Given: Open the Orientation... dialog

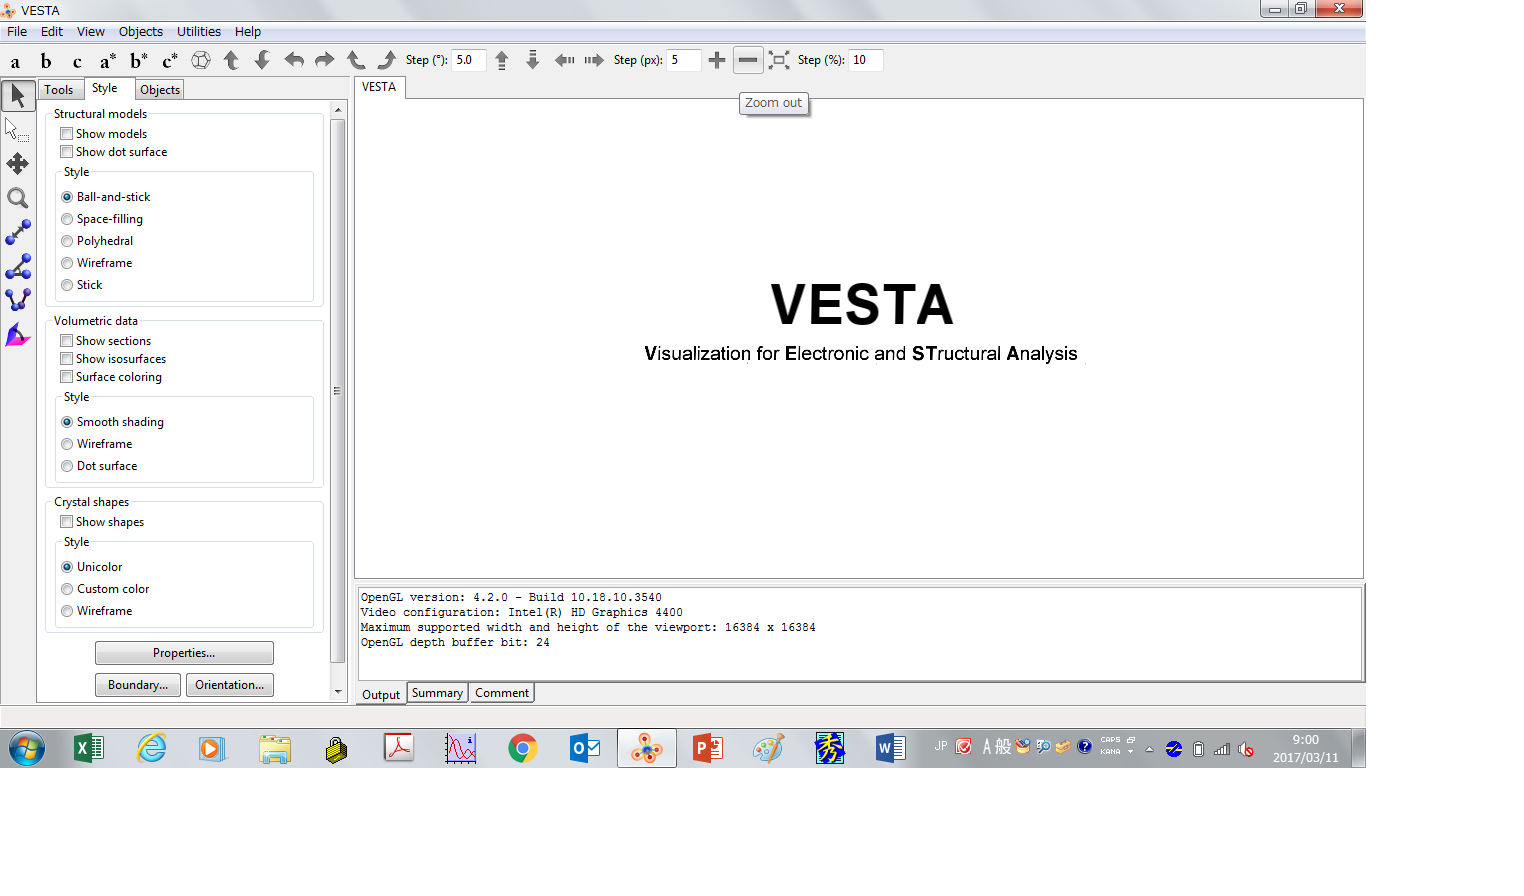Looking at the screenshot, I should (230, 685).
